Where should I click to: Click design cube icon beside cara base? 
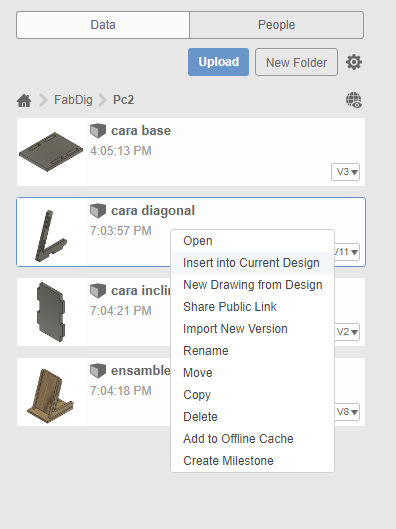pos(98,131)
